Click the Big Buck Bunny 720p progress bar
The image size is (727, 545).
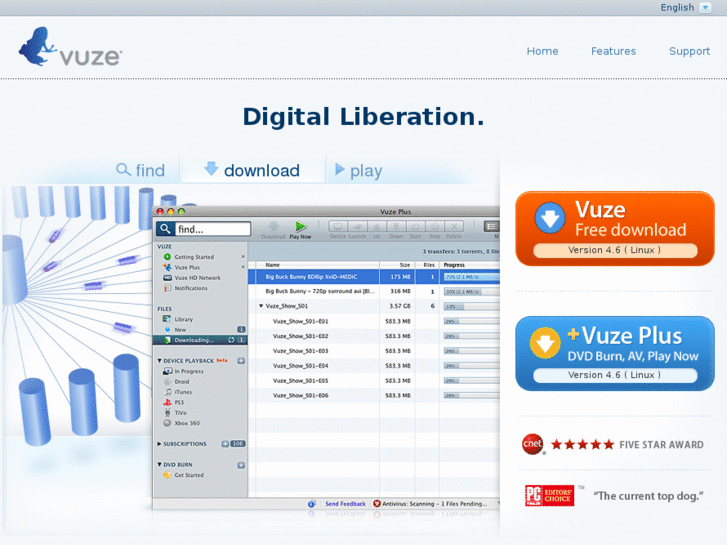pos(472,292)
